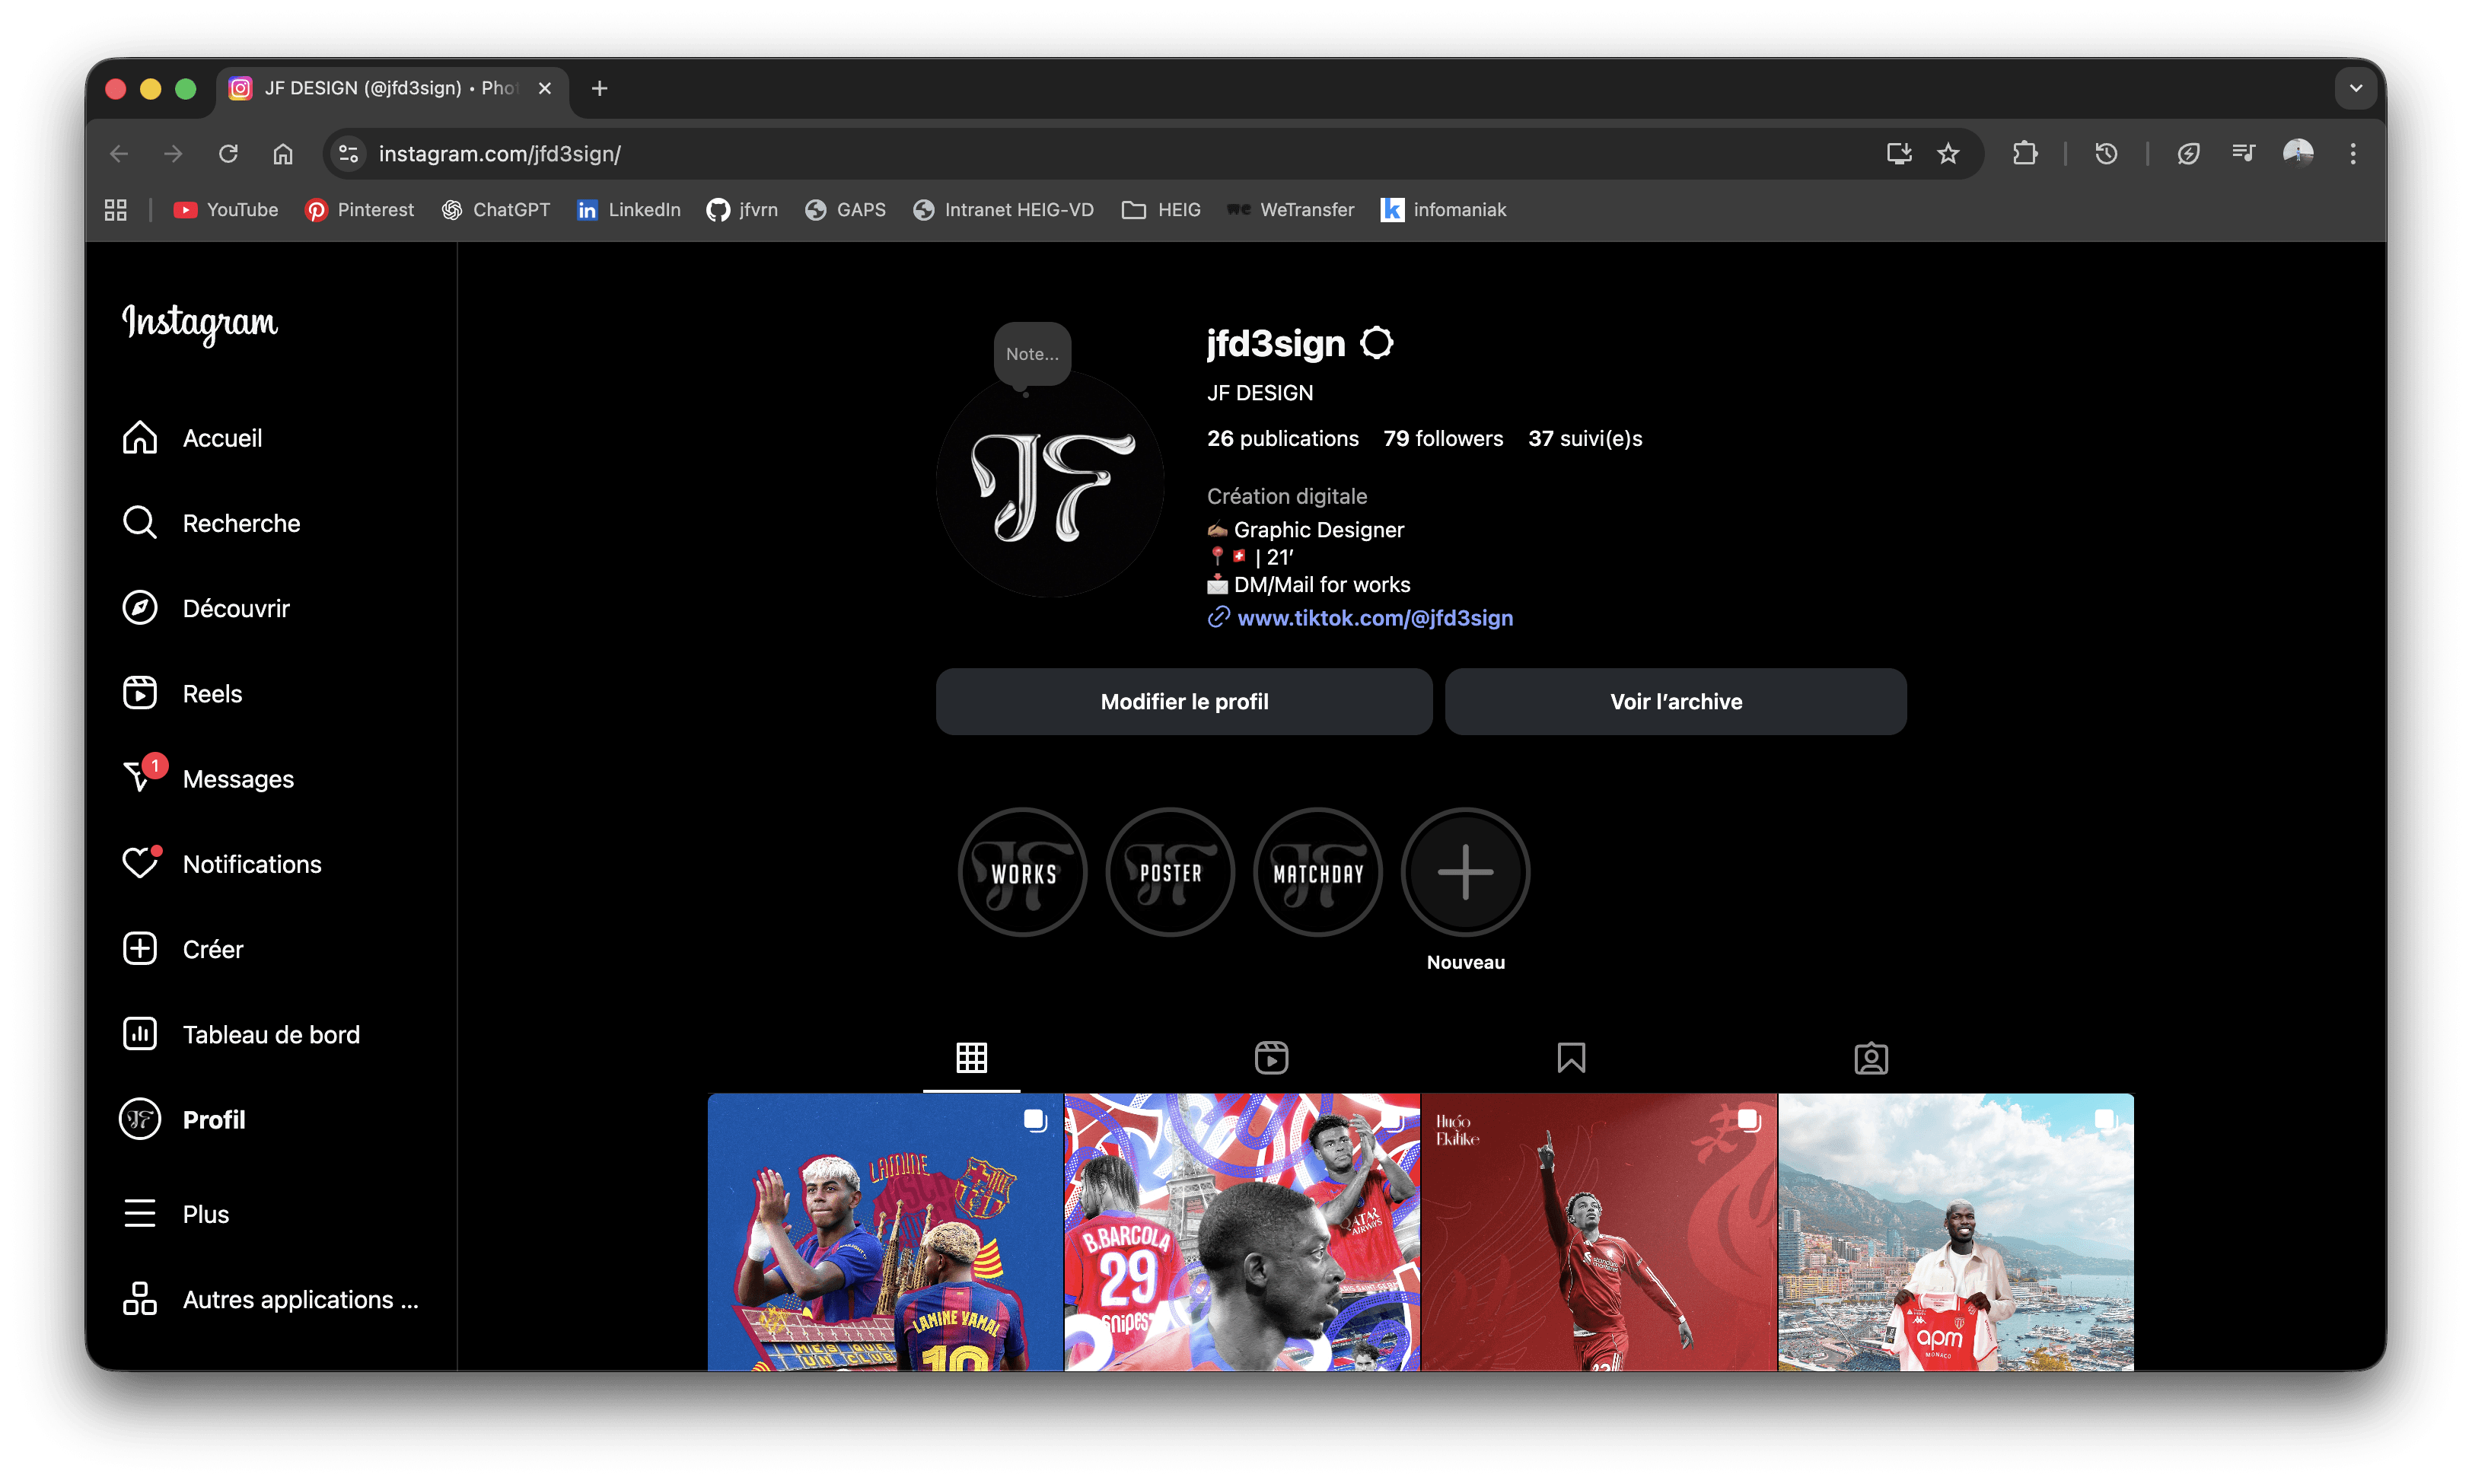Expand the HEIG bookmarks folder
This screenshot has width=2472, height=1484.
click(1161, 210)
